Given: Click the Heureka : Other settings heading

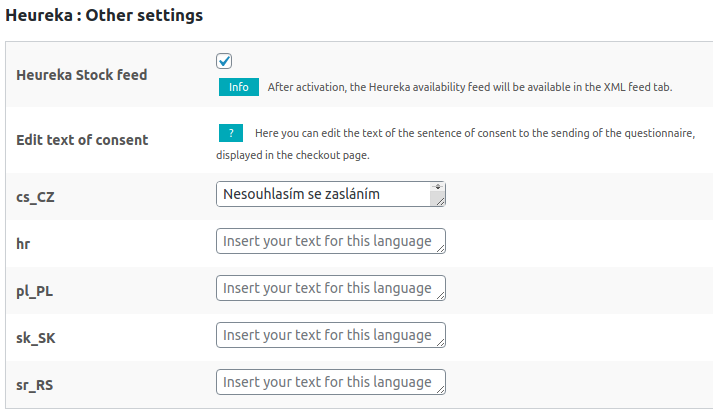Looking at the screenshot, I should (x=104, y=15).
